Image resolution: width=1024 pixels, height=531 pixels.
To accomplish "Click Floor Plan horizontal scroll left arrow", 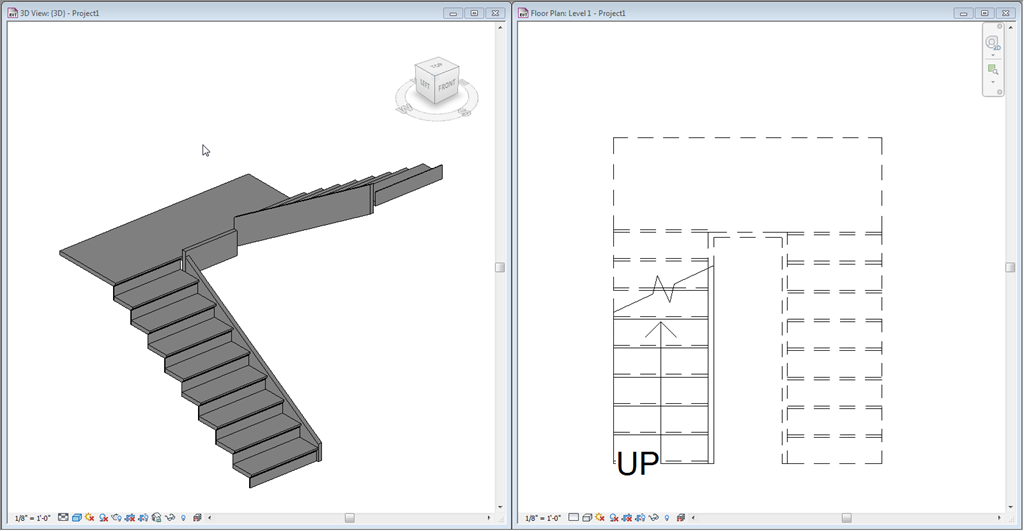I will (x=693, y=518).
